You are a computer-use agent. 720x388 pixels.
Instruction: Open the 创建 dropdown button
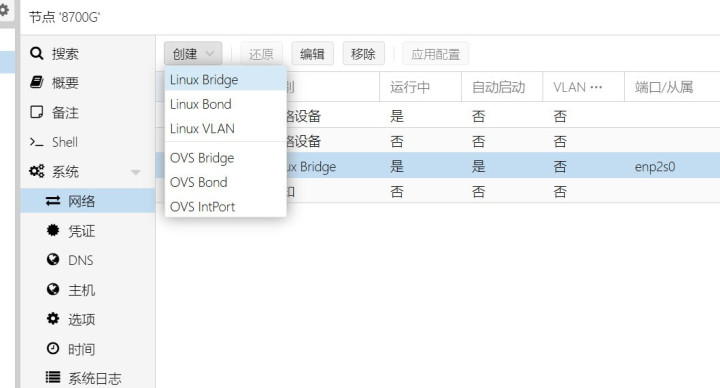pyautogui.click(x=193, y=54)
